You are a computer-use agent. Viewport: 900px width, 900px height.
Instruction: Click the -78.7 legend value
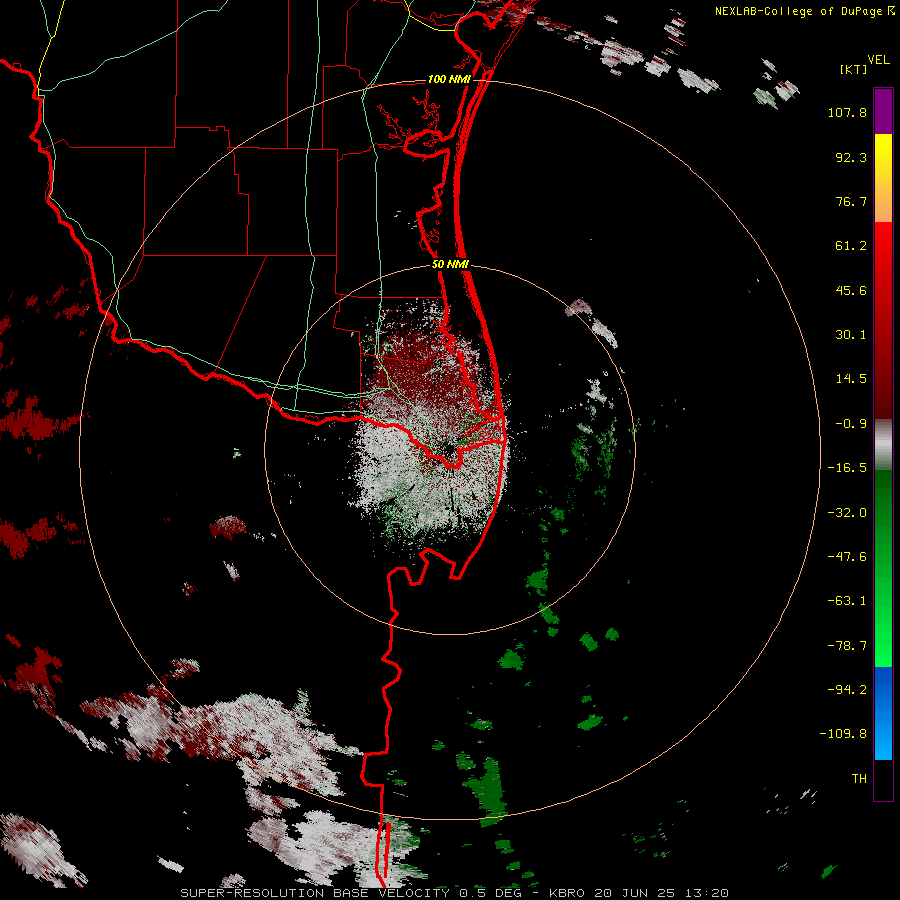click(x=847, y=646)
